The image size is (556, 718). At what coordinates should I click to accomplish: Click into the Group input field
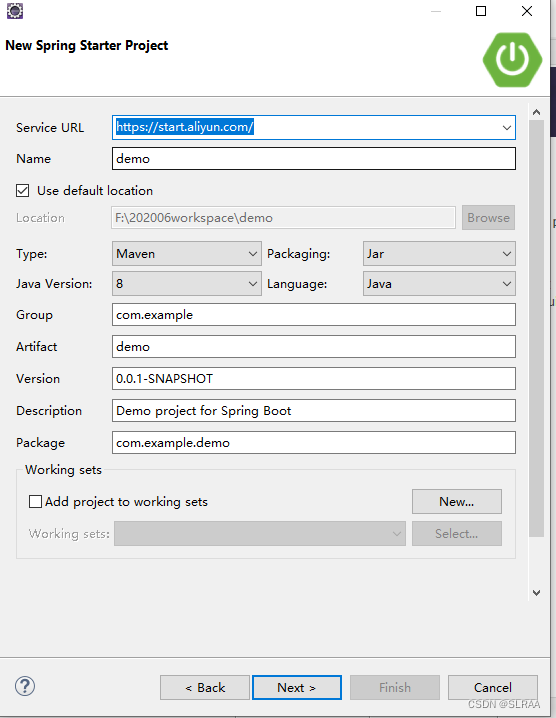314,315
